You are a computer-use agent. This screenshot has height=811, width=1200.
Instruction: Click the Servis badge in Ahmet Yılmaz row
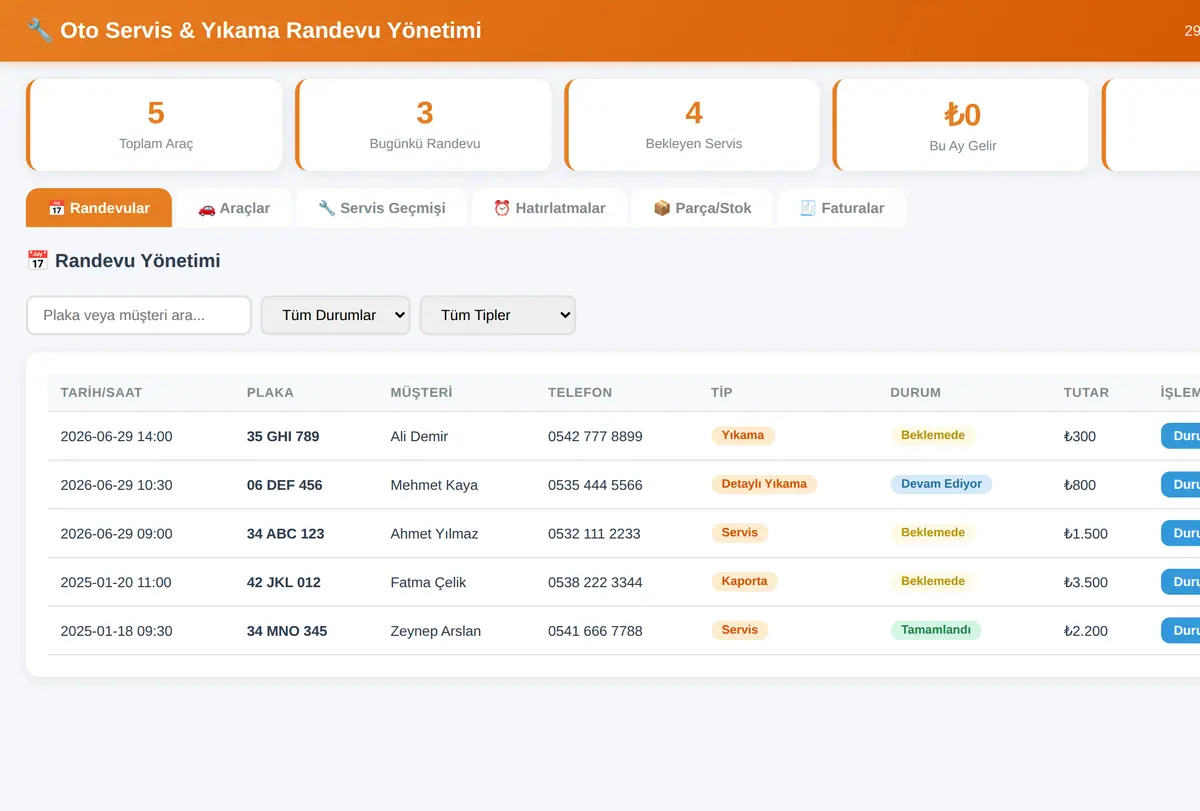(739, 533)
